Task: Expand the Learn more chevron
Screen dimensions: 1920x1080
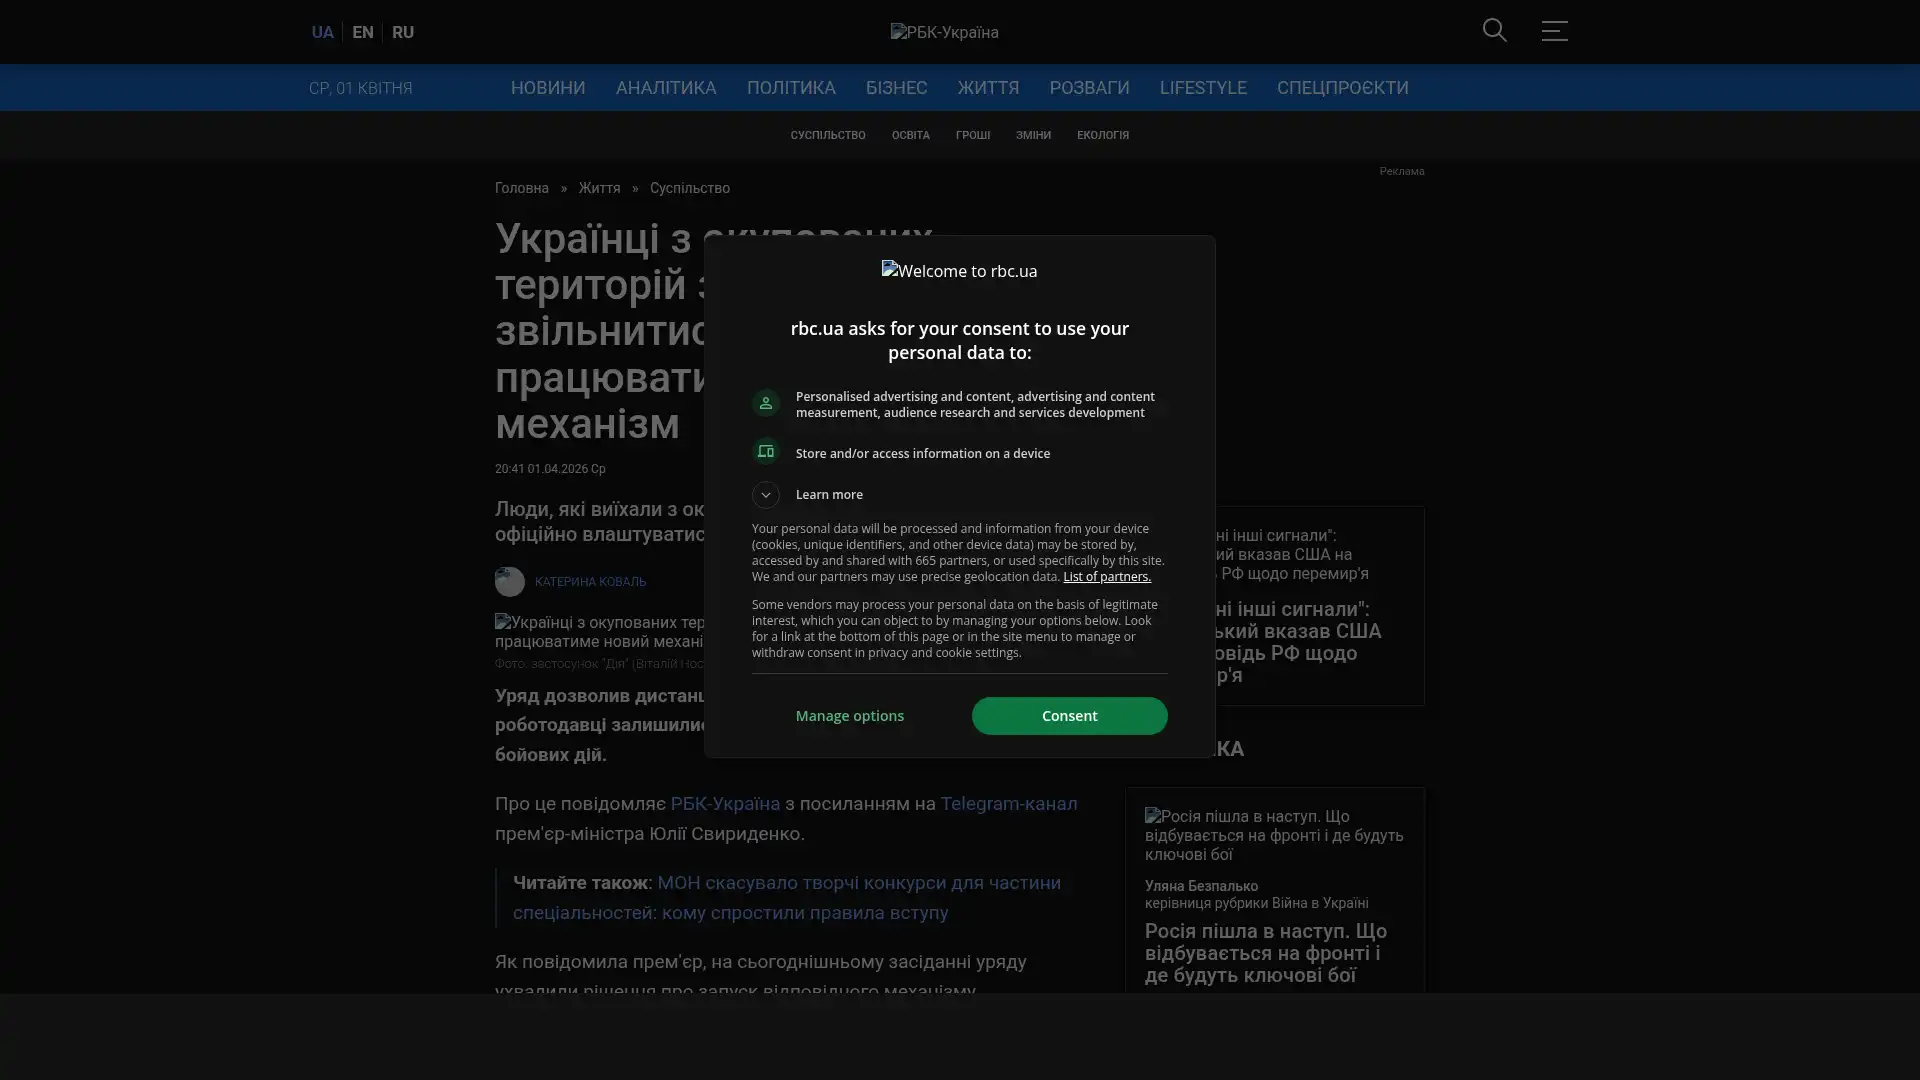Action: [x=765, y=495]
